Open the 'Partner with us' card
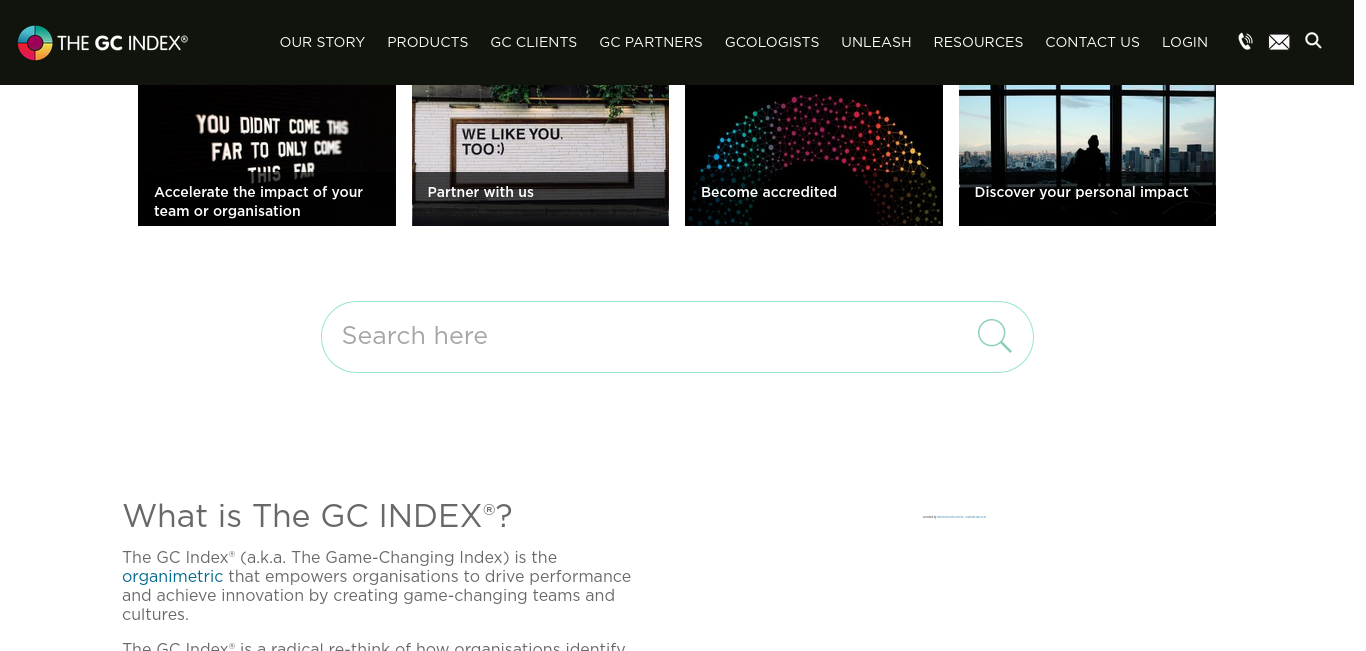This screenshot has width=1366, height=651. [x=540, y=155]
